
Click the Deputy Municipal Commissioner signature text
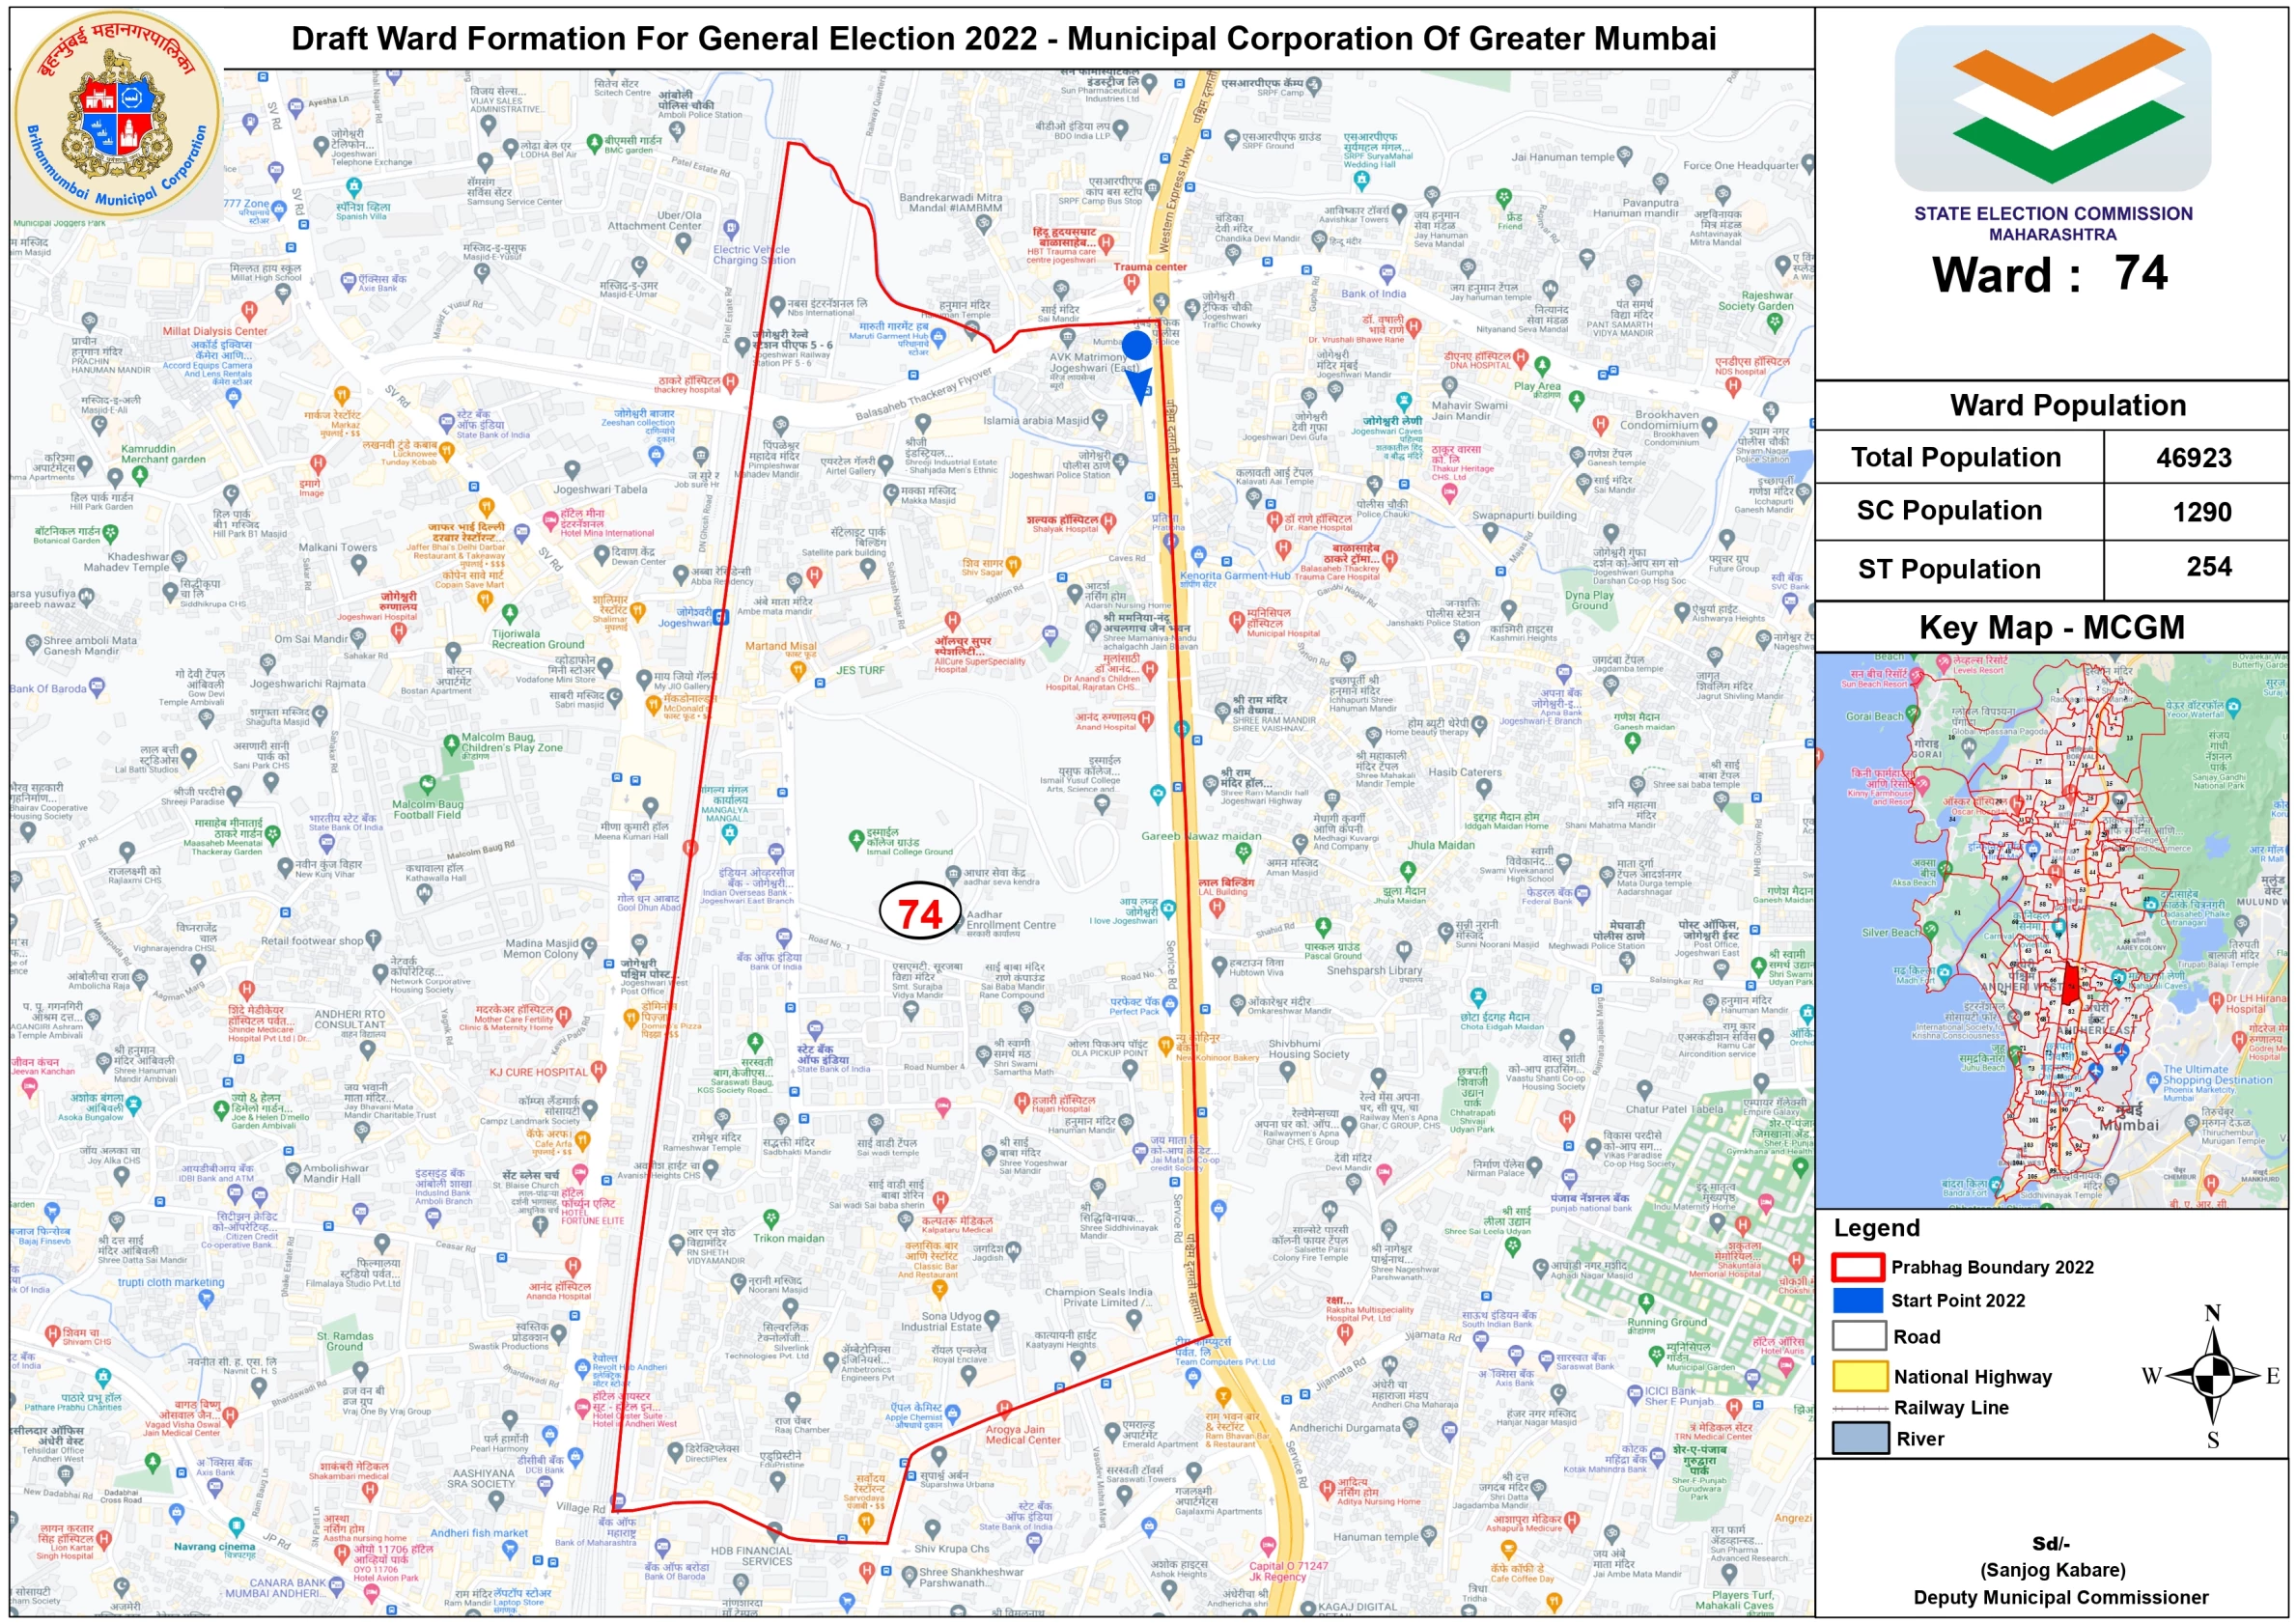(x=2060, y=1597)
